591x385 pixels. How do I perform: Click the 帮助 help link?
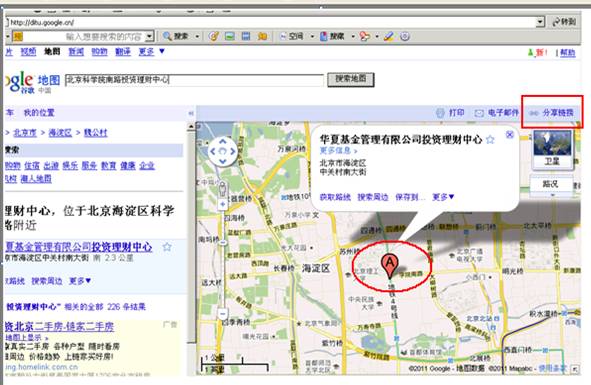568,53
